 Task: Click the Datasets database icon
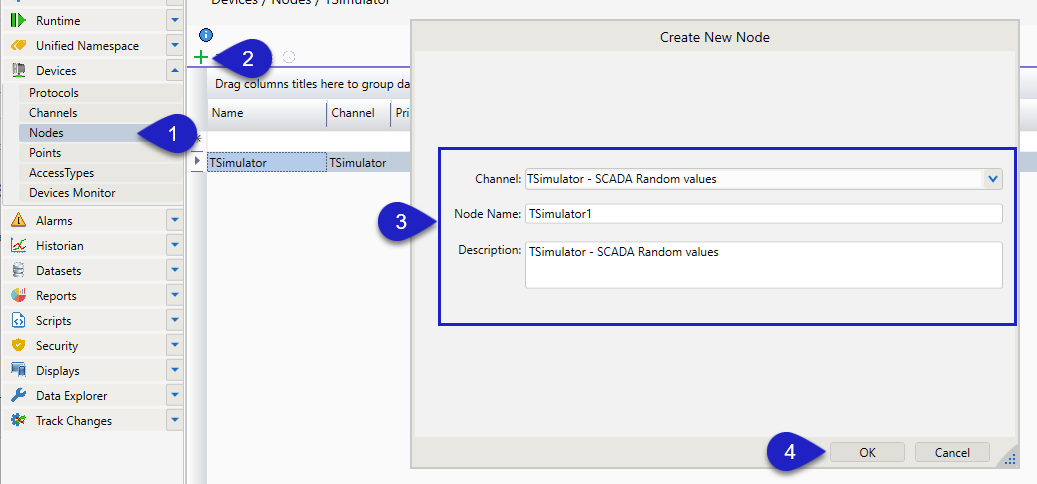pyautogui.click(x=18, y=271)
